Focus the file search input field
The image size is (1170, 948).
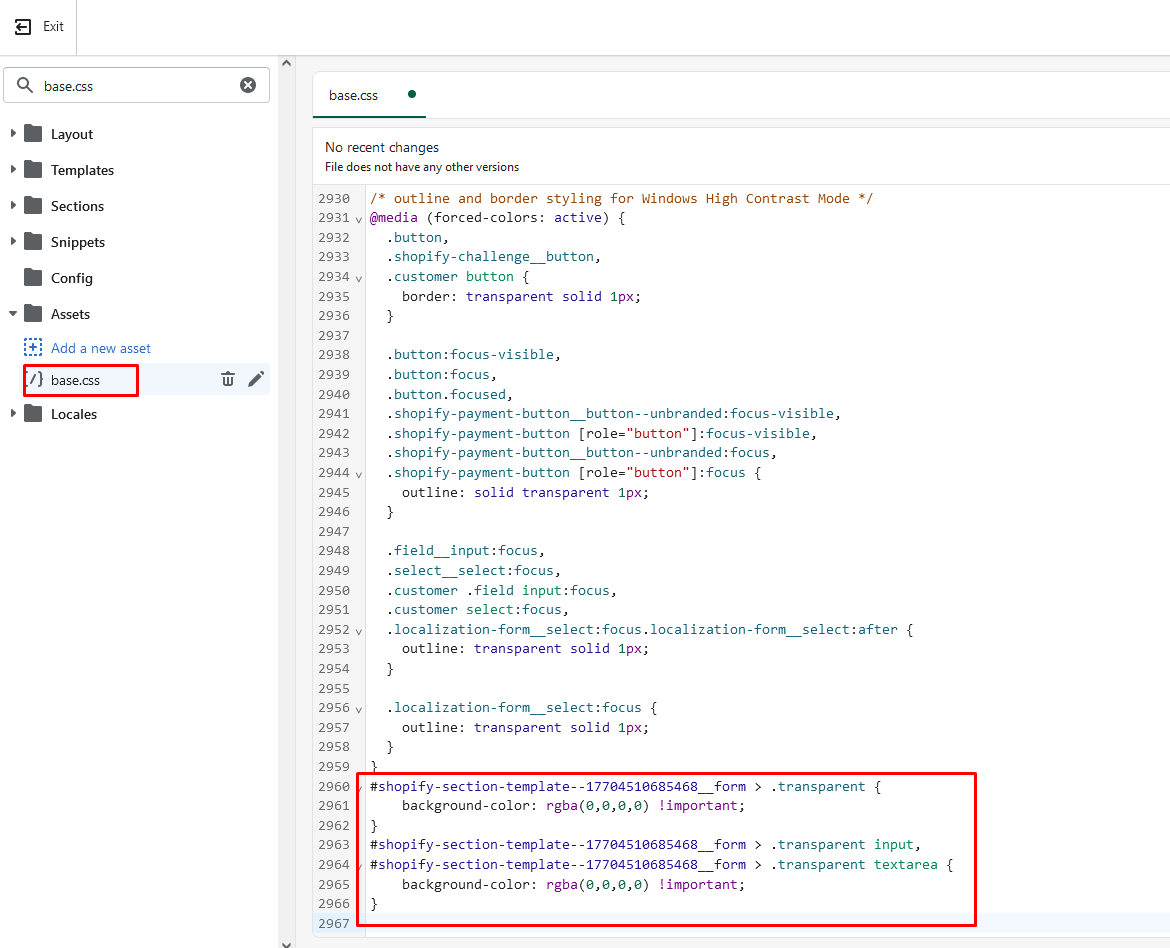tap(137, 85)
